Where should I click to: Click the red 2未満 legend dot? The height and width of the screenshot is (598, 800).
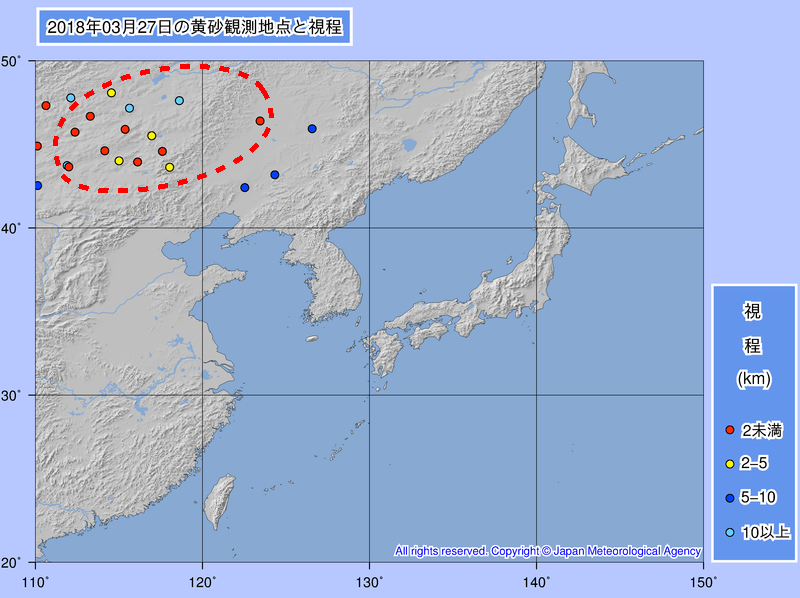(730, 430)
